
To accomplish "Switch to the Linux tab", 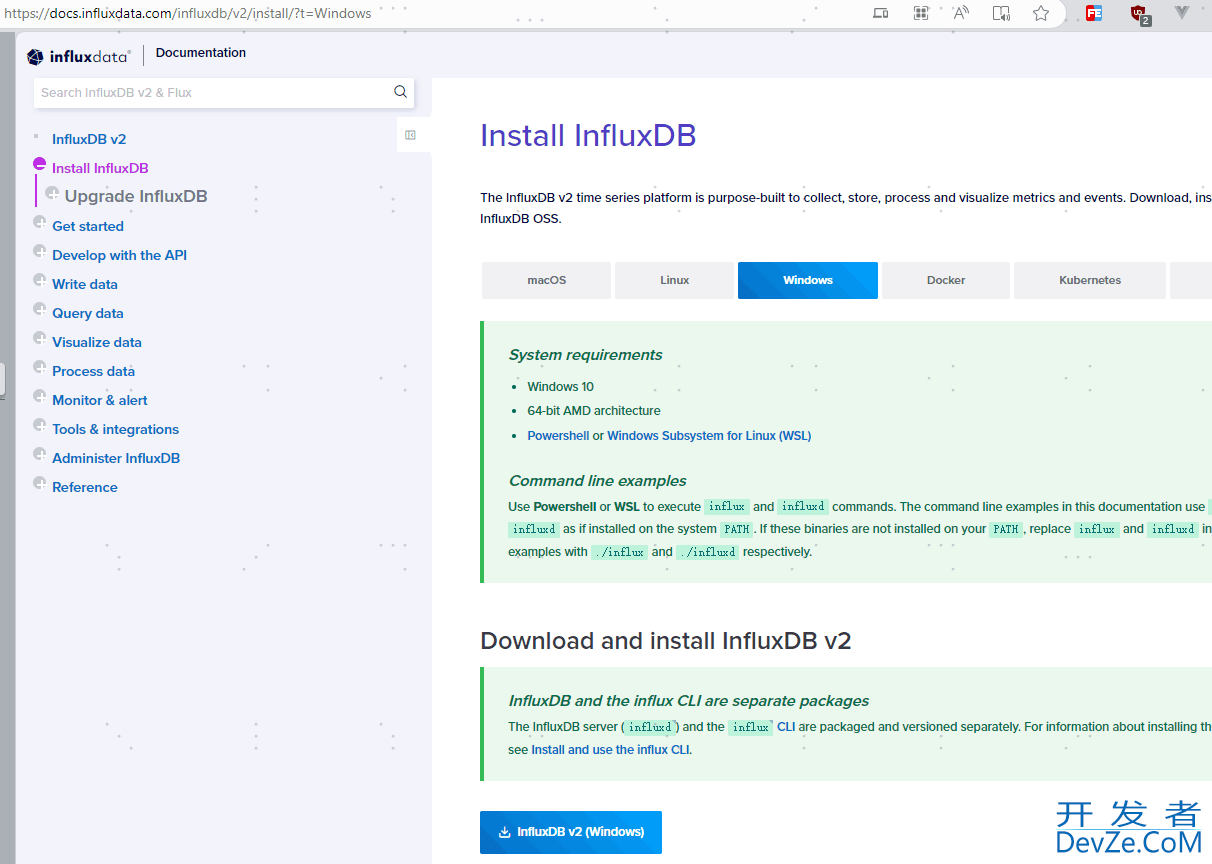I will tap(675, 280).
